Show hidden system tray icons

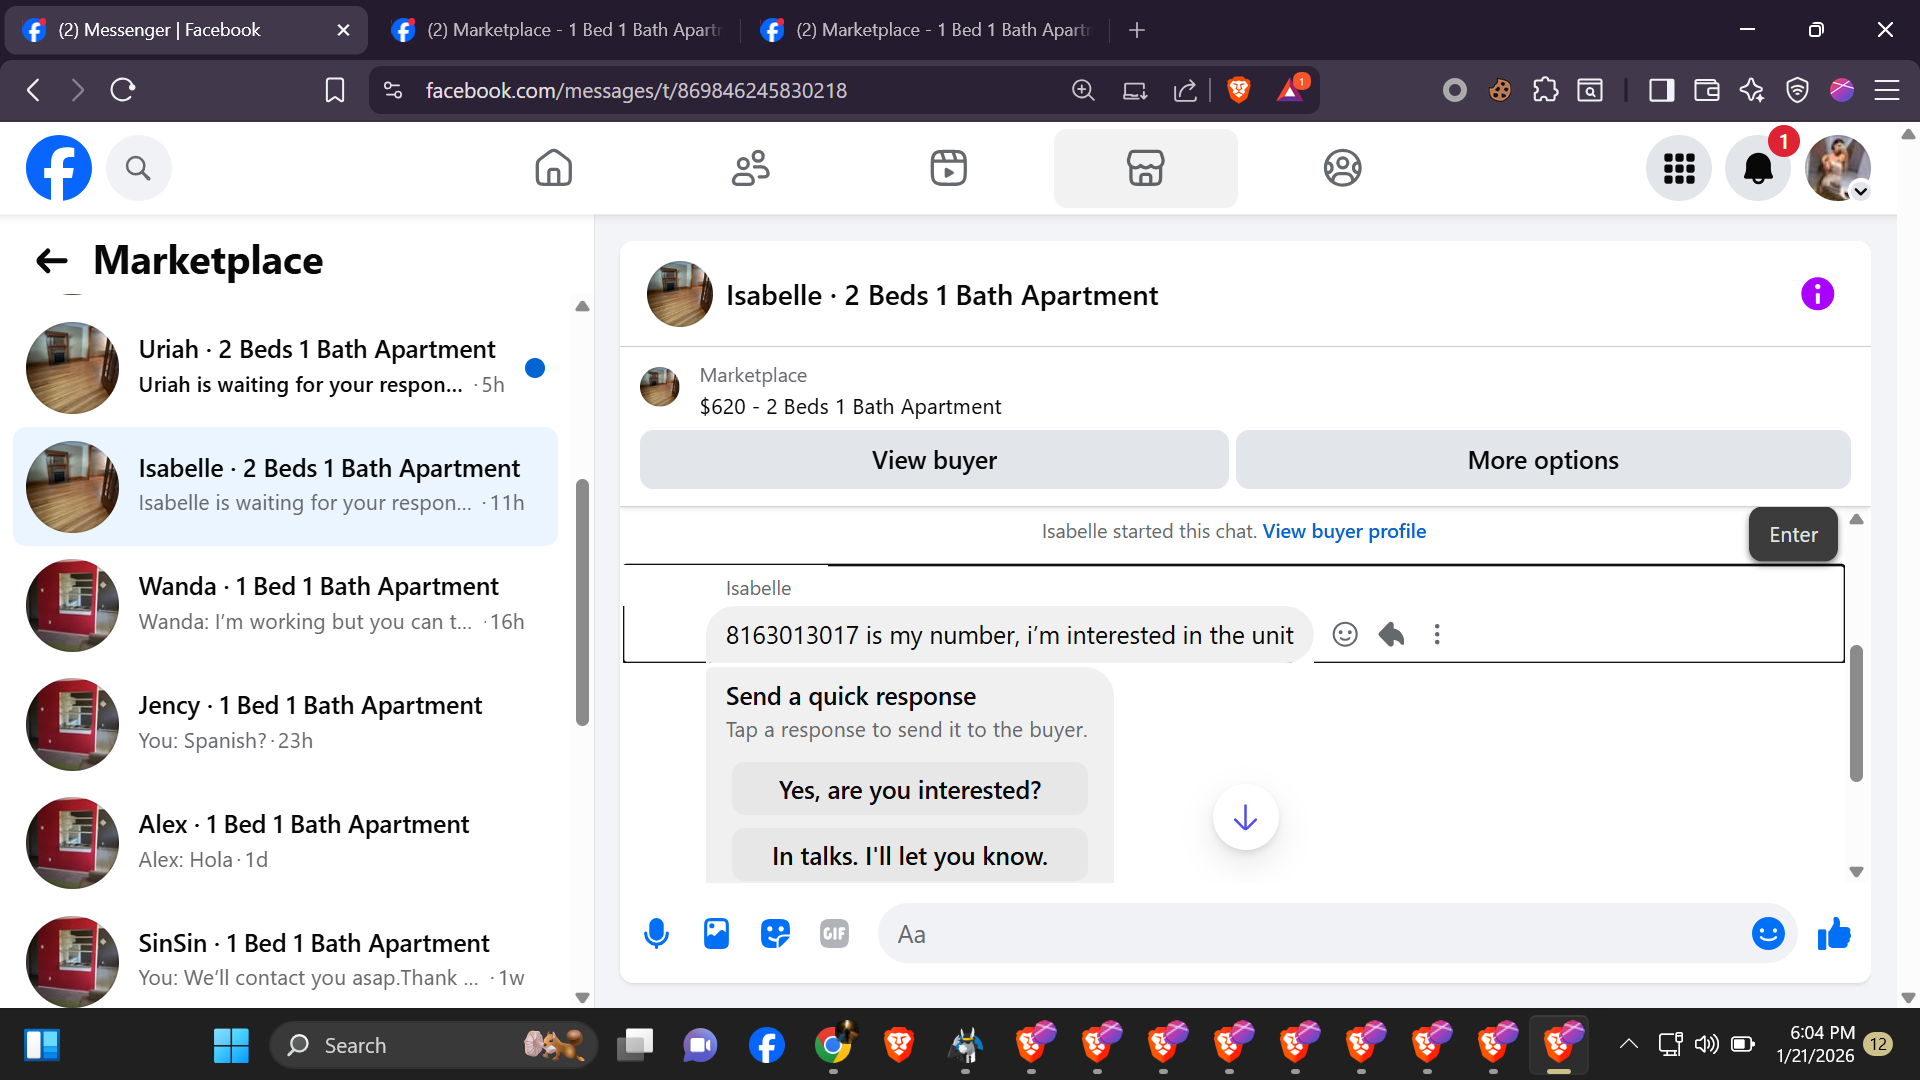(1628, 1044)
